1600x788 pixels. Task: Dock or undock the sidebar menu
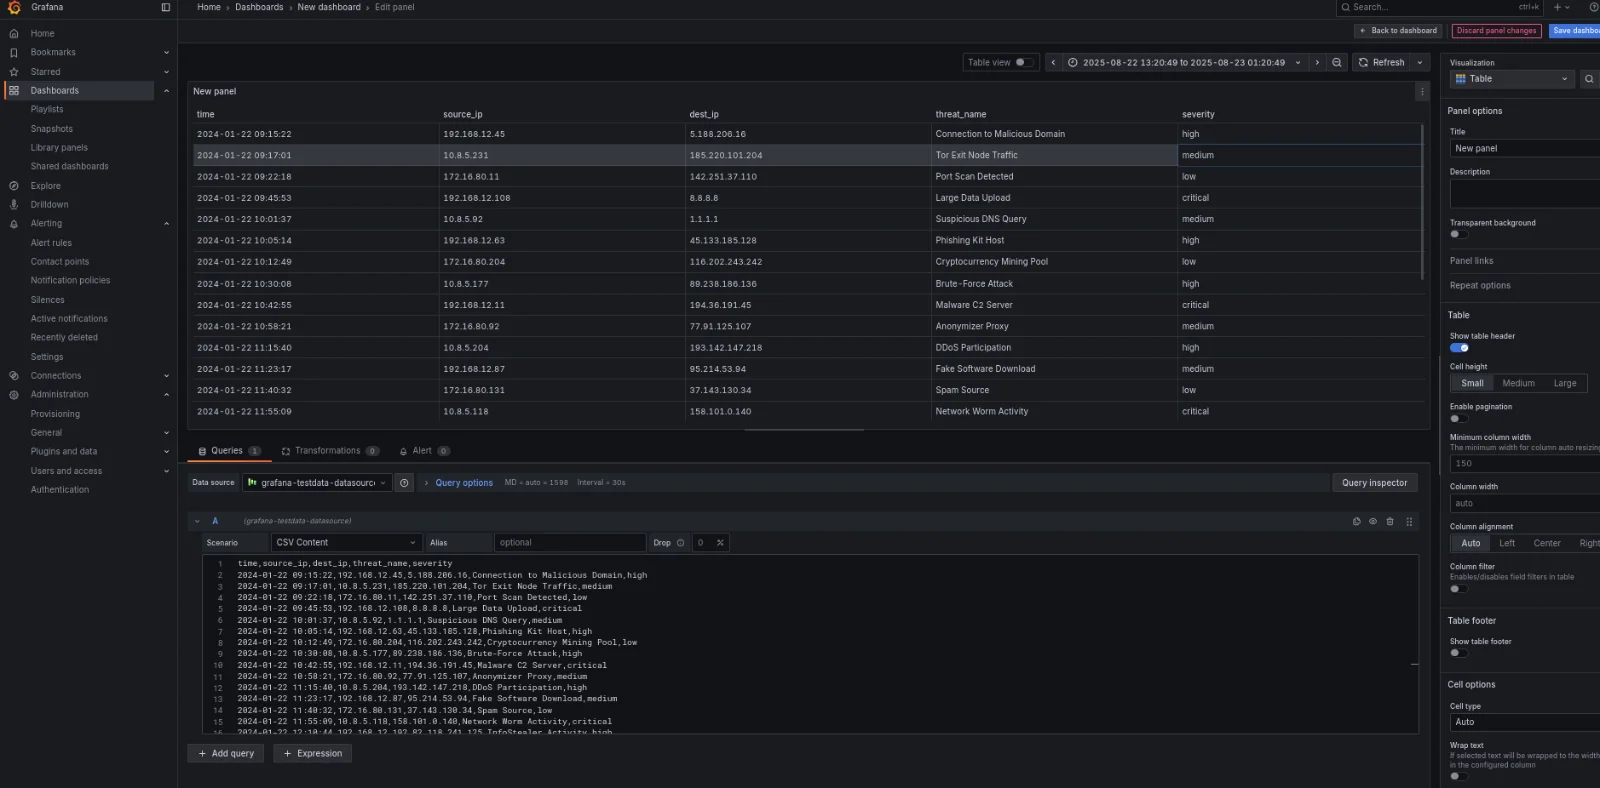pos(166,7)
